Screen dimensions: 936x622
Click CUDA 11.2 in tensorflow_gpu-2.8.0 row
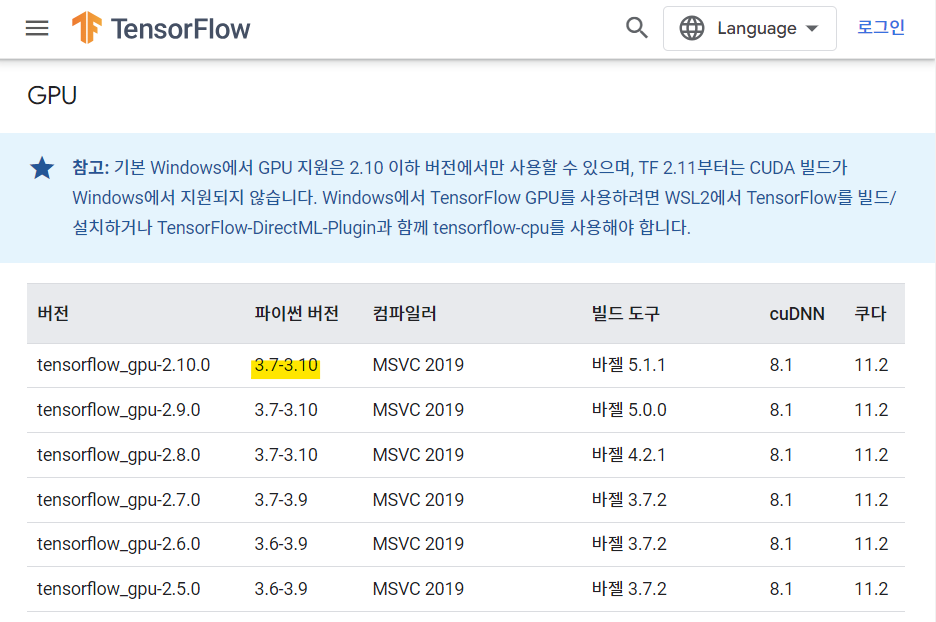pos(871,455)
